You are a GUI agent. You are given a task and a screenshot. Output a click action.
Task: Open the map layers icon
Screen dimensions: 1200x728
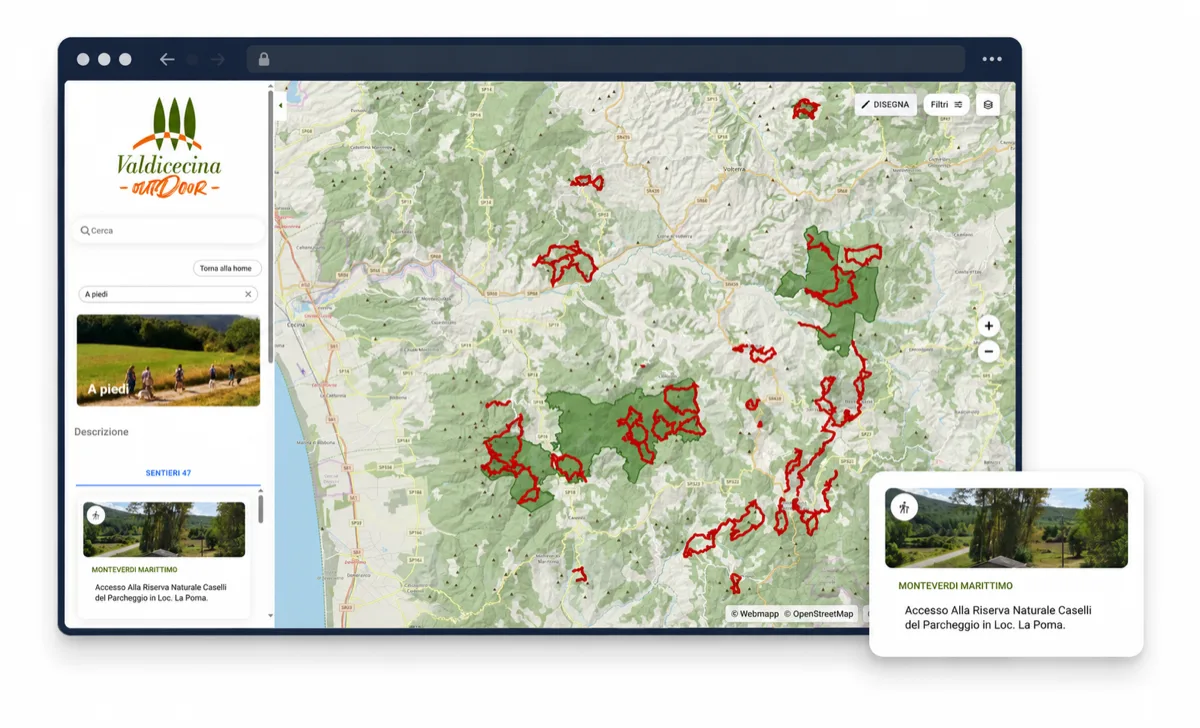click(988, 104)
